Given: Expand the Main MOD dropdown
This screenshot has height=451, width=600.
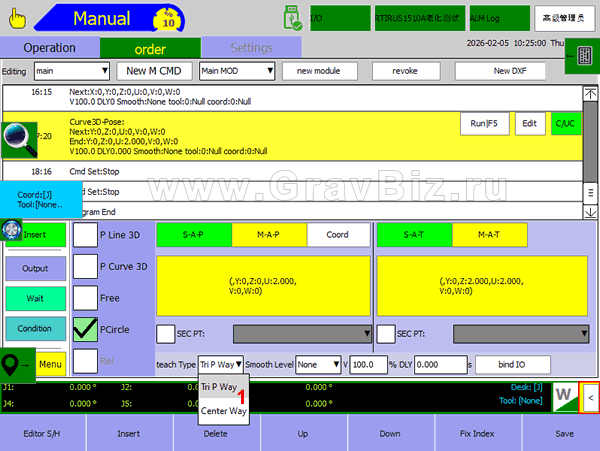Looking at the screenshot, I should click(236, 71).
